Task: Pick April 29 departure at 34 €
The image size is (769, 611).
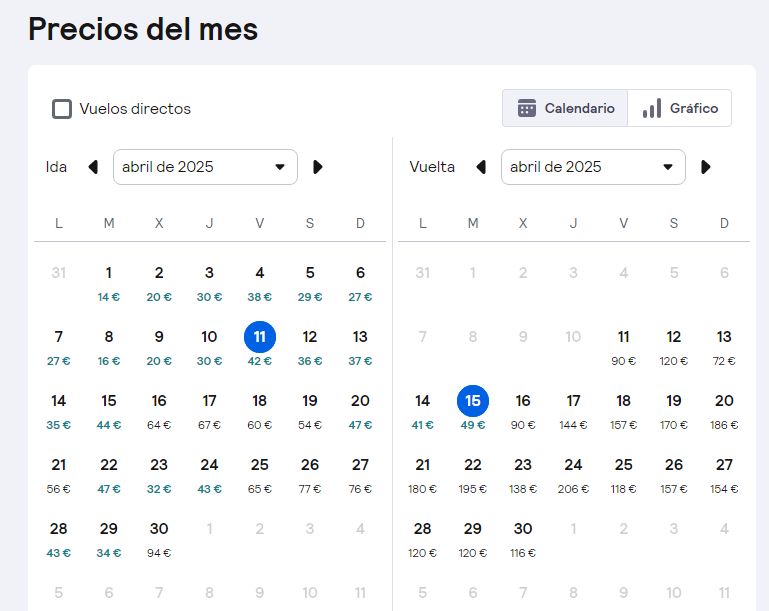Action: pos(109,540)
